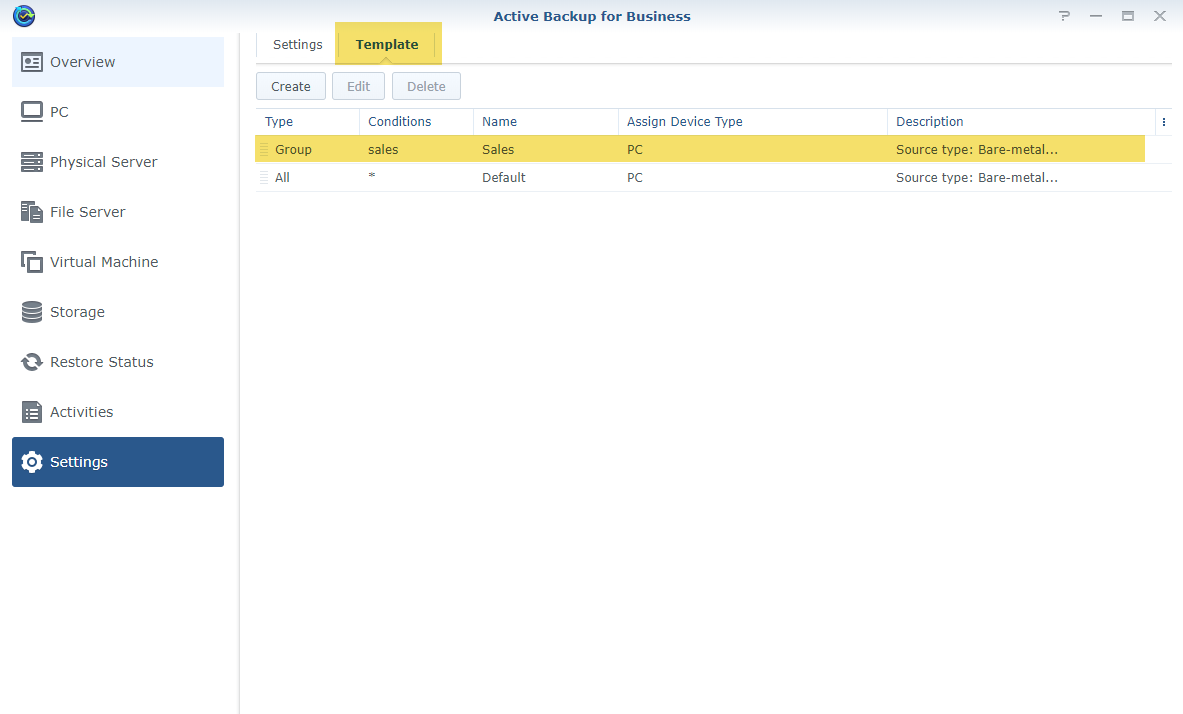Click the Overview sidebar icon
1183x714 pixels.
(32, 62)
